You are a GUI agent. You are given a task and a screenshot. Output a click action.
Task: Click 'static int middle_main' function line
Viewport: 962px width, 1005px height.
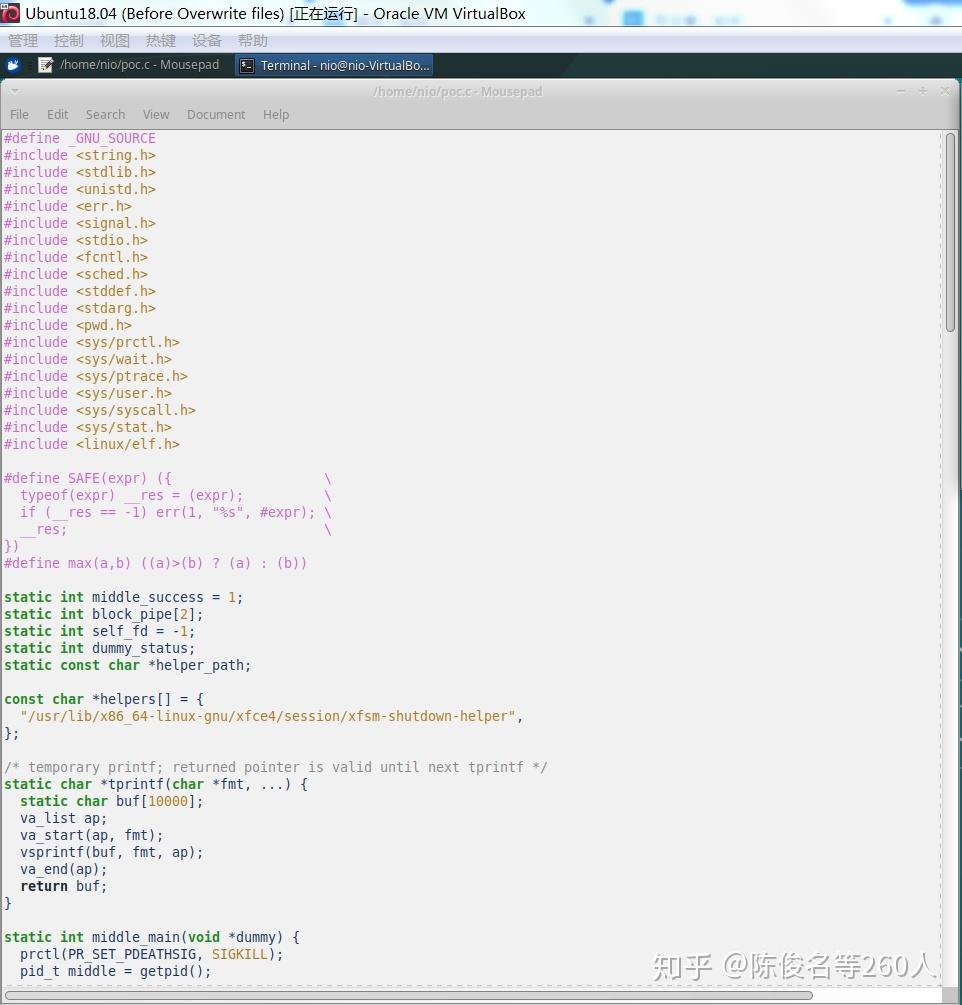152,937
